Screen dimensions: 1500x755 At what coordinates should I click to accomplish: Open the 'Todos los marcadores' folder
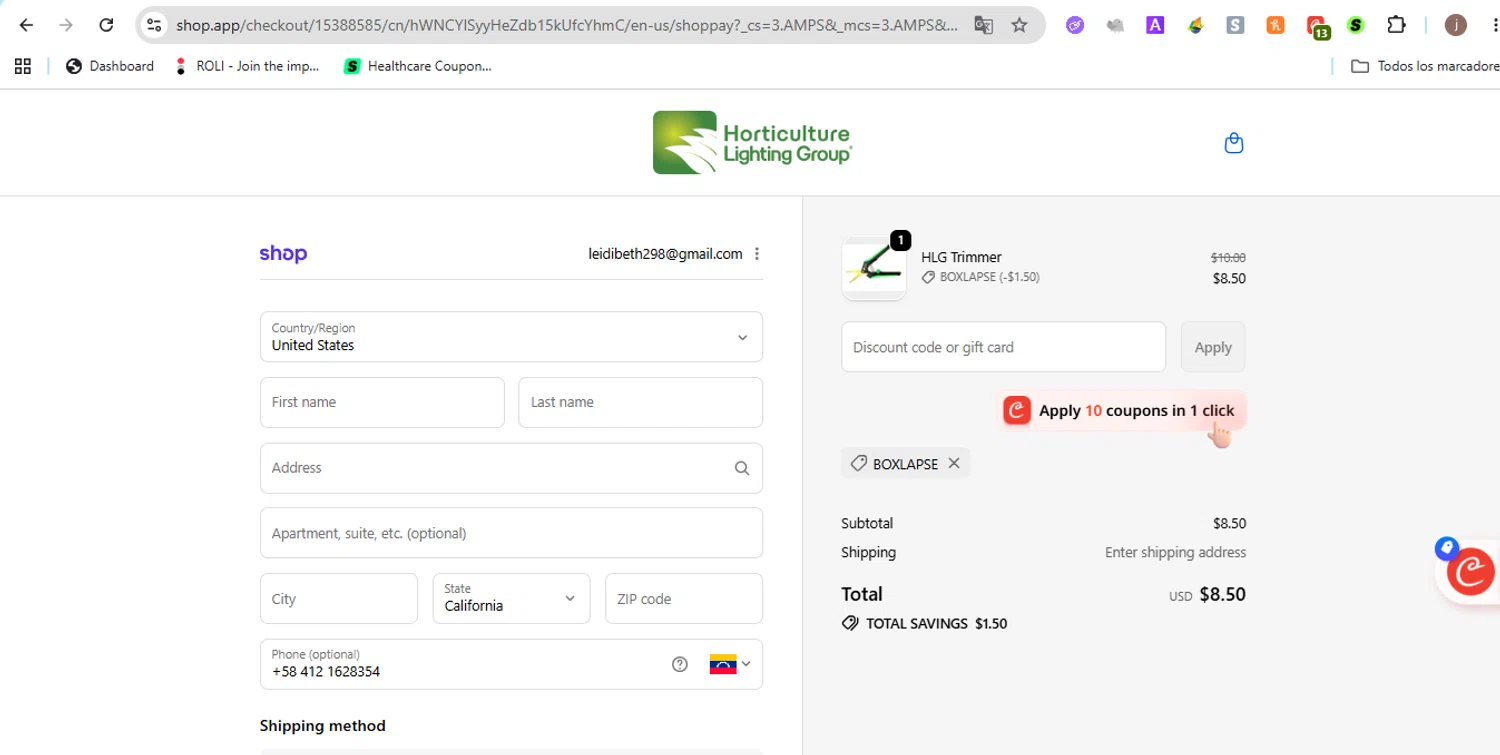click(x=1424, y=66)
